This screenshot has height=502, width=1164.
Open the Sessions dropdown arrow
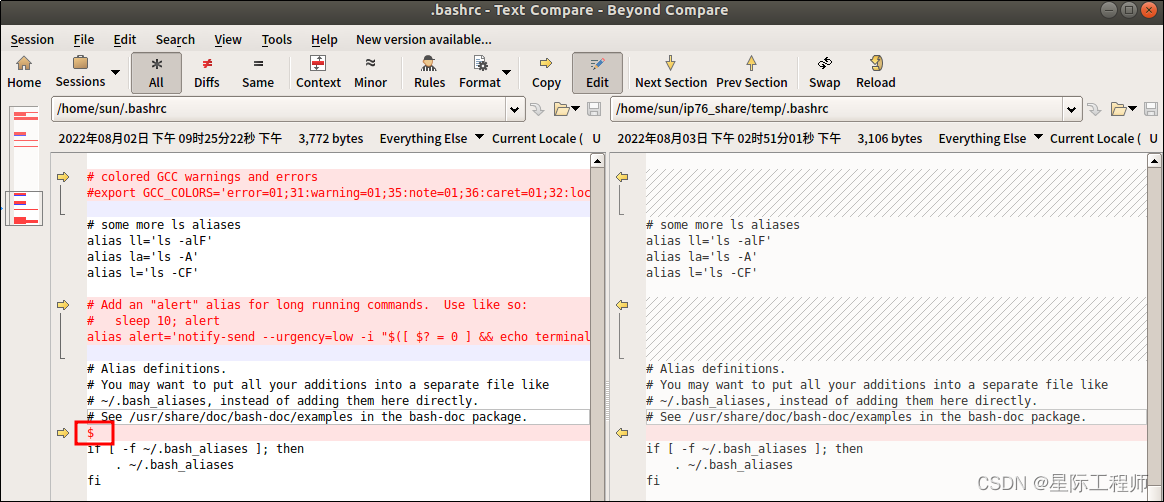coord(115,73)
